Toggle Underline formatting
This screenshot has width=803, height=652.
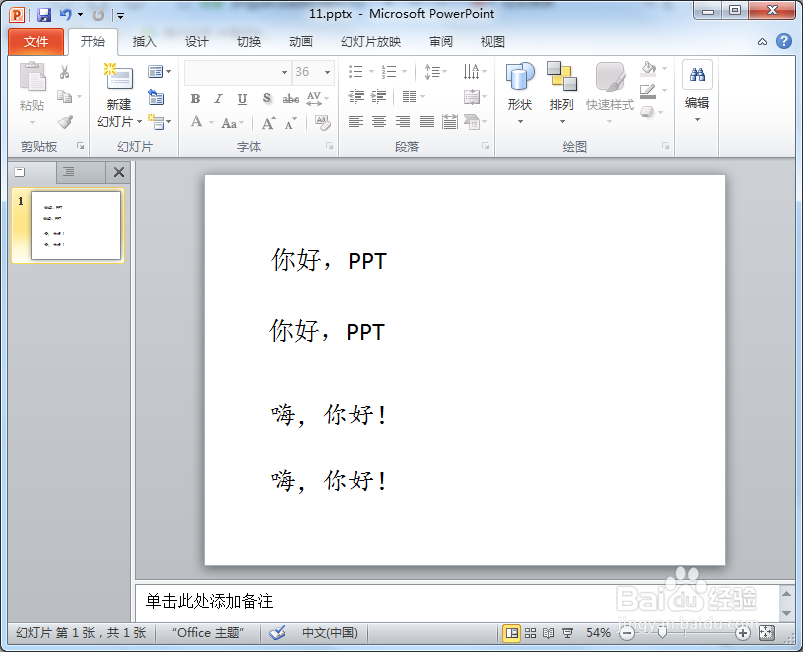pos(242,98)
